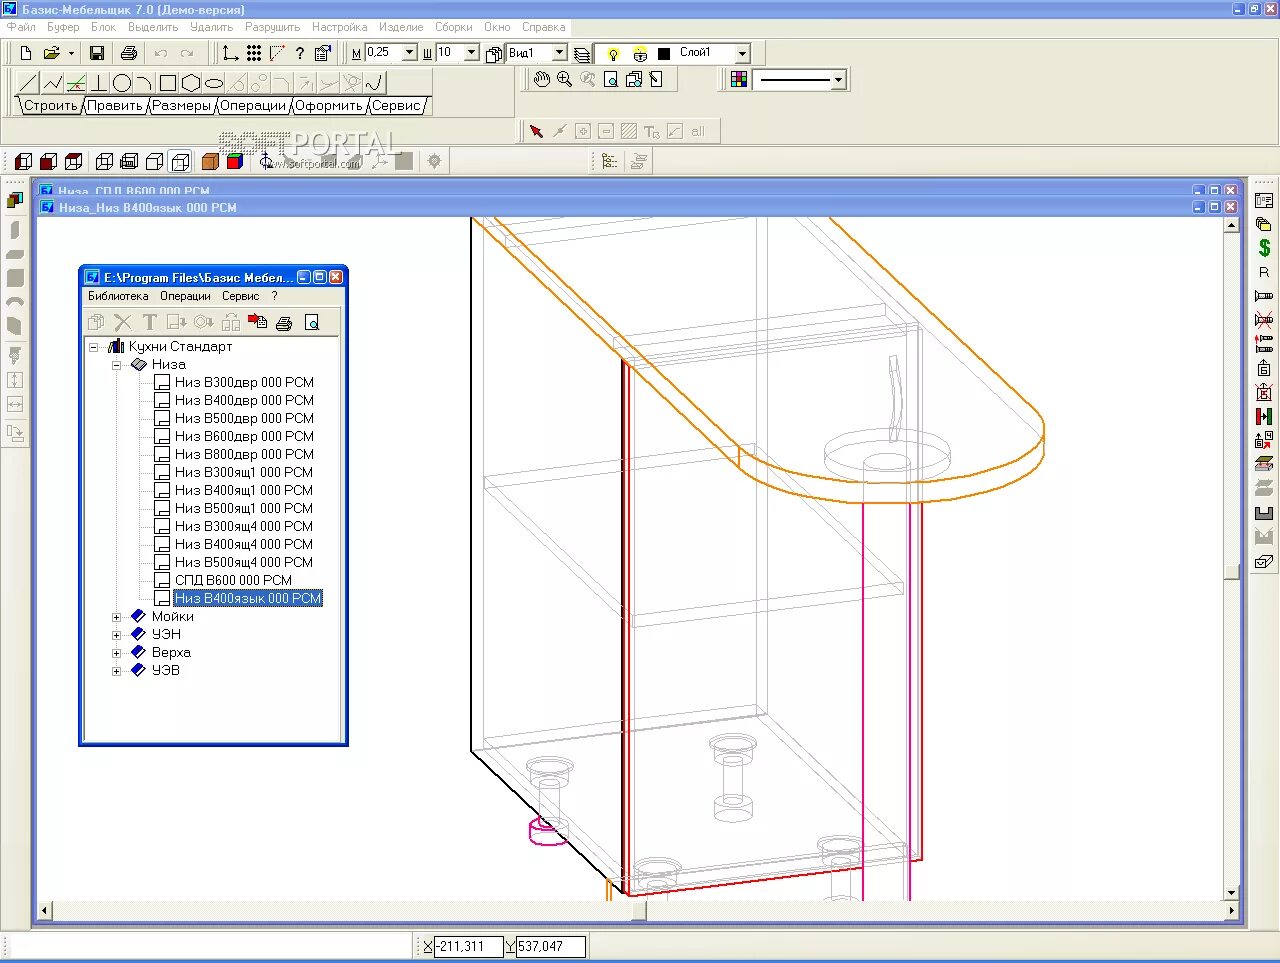This screenshot has height=963, width=1280.
Task: Click the green dollar cost icon
Action: click(x=1264, y=248)
